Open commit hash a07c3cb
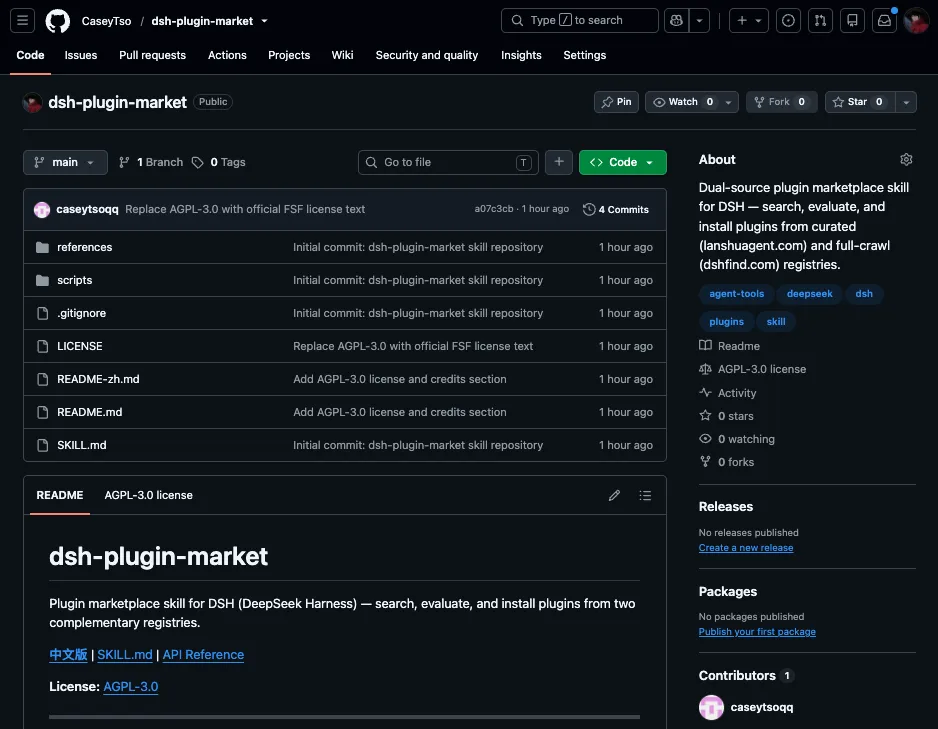This screenshot has width=938, height=729. 494,209
